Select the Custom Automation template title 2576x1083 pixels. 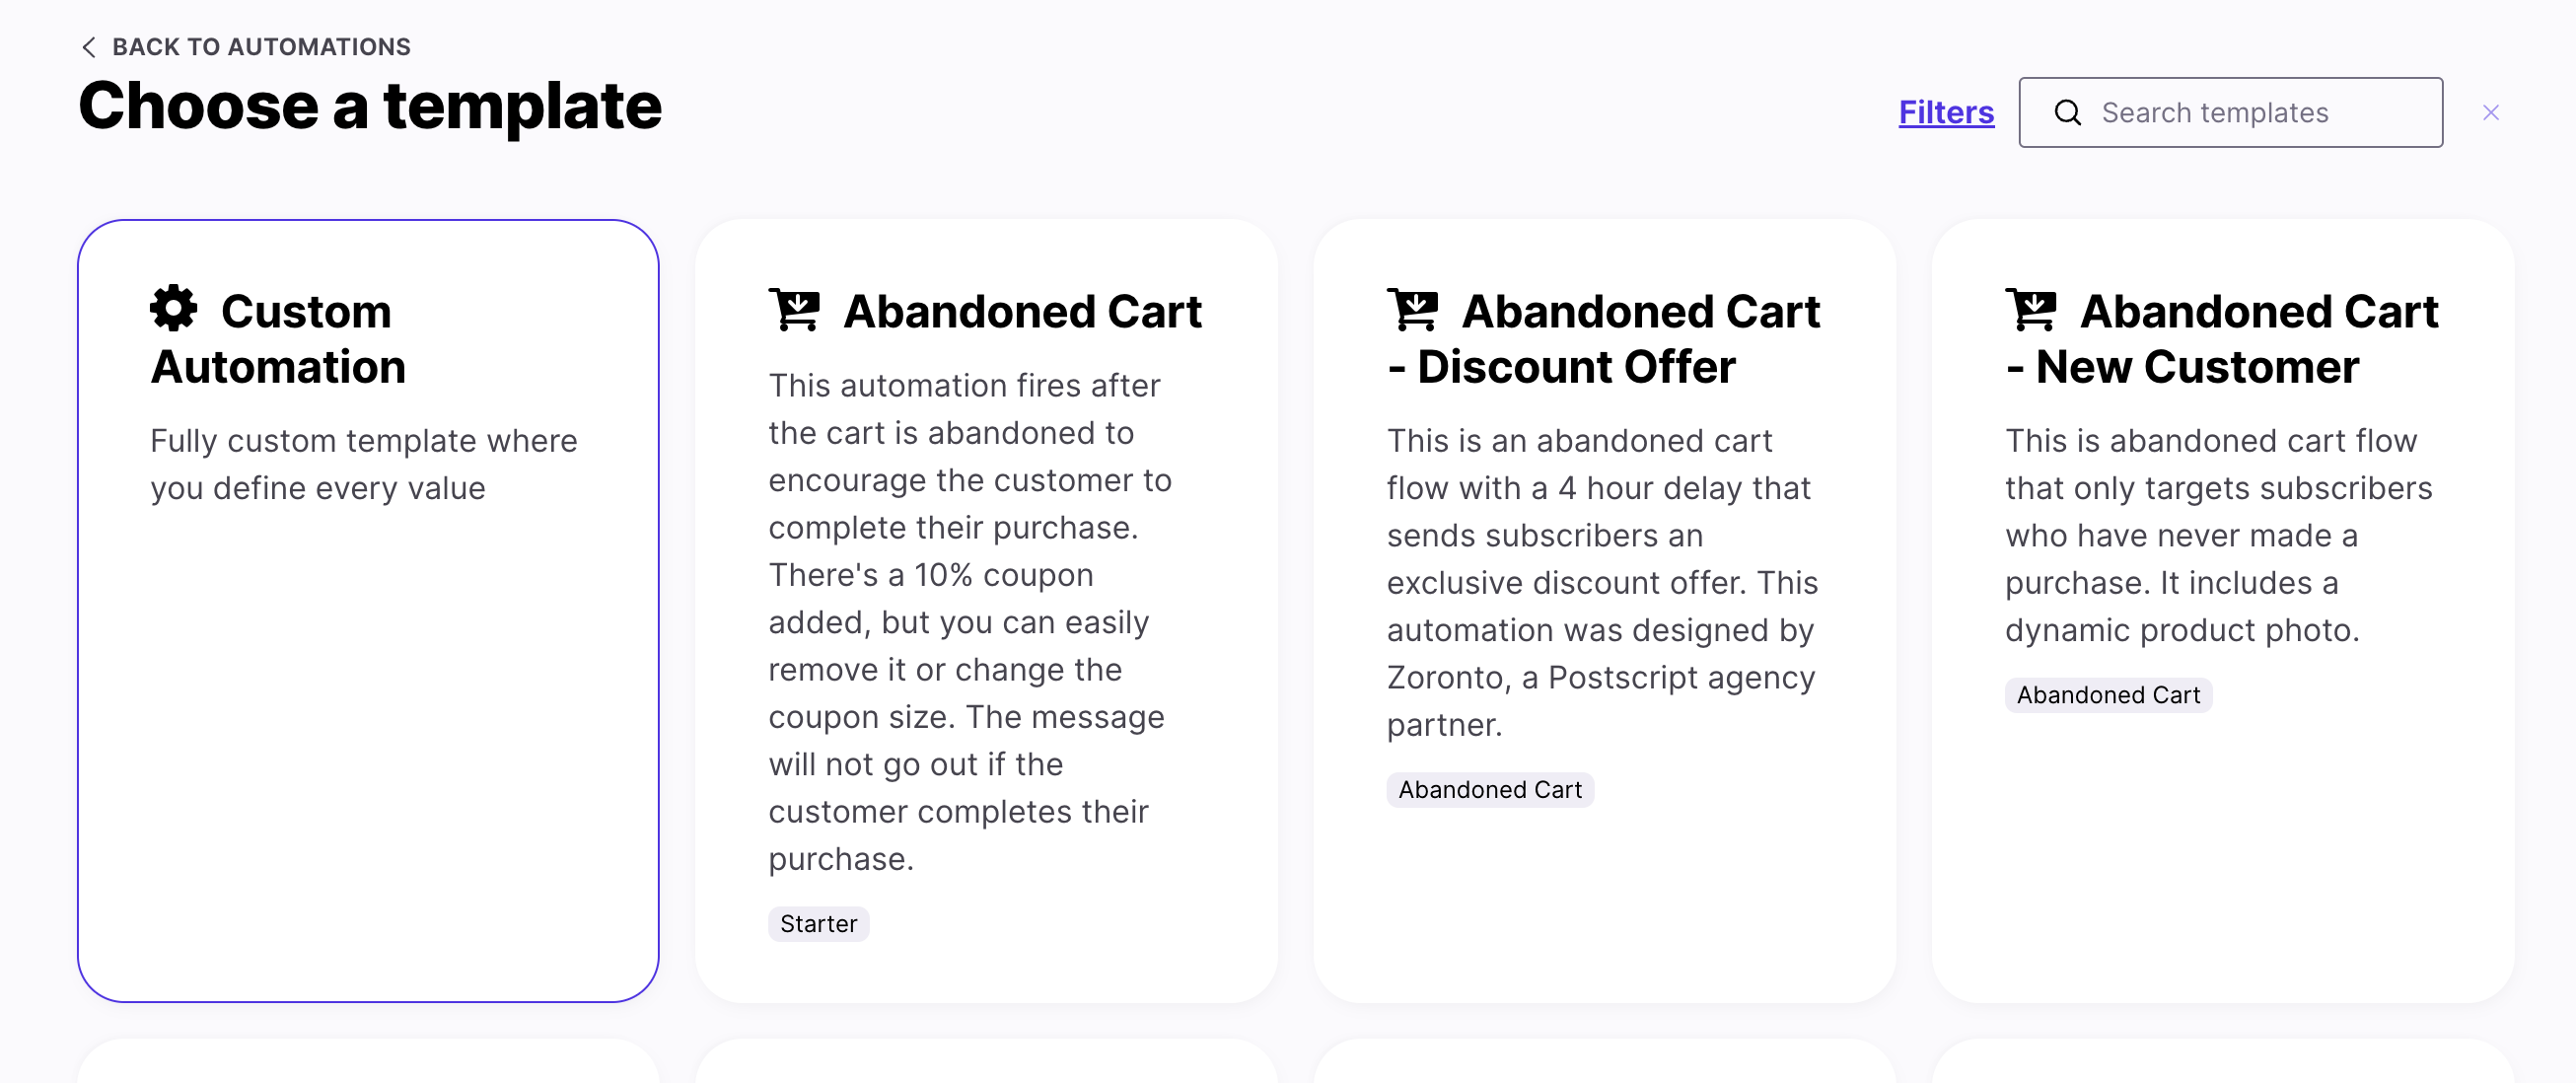279,339
